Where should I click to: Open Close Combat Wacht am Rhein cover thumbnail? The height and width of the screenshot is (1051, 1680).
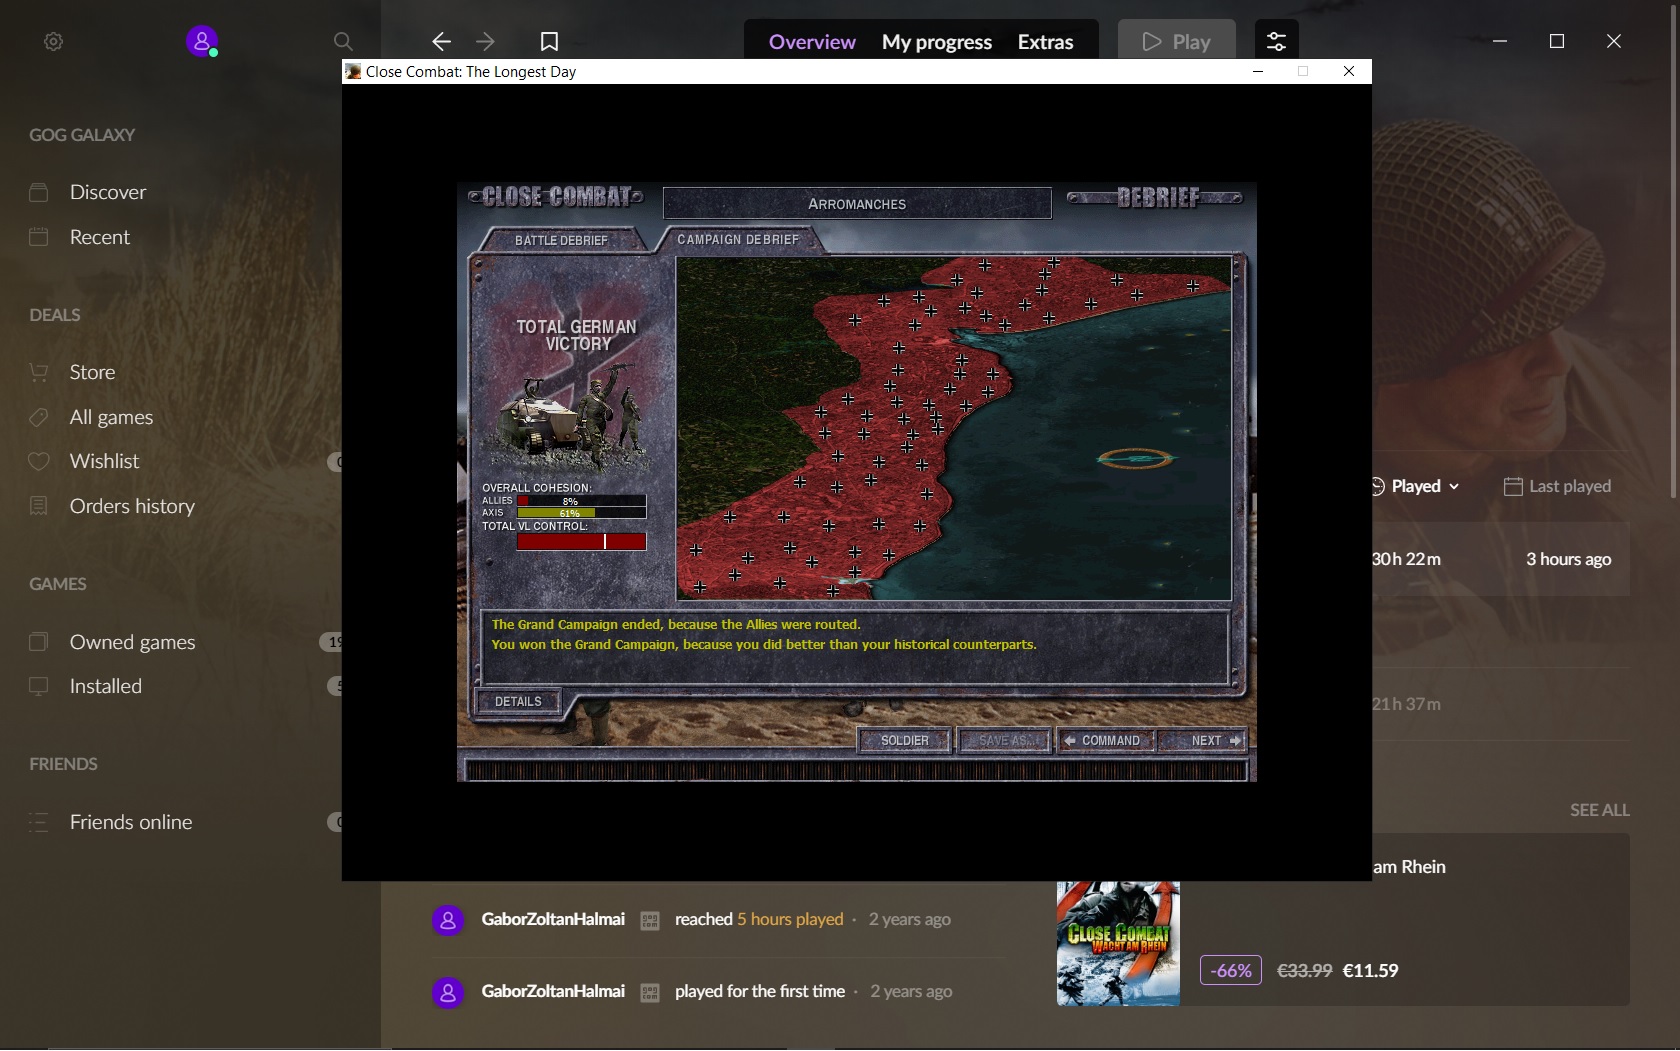coord(1118,943)
